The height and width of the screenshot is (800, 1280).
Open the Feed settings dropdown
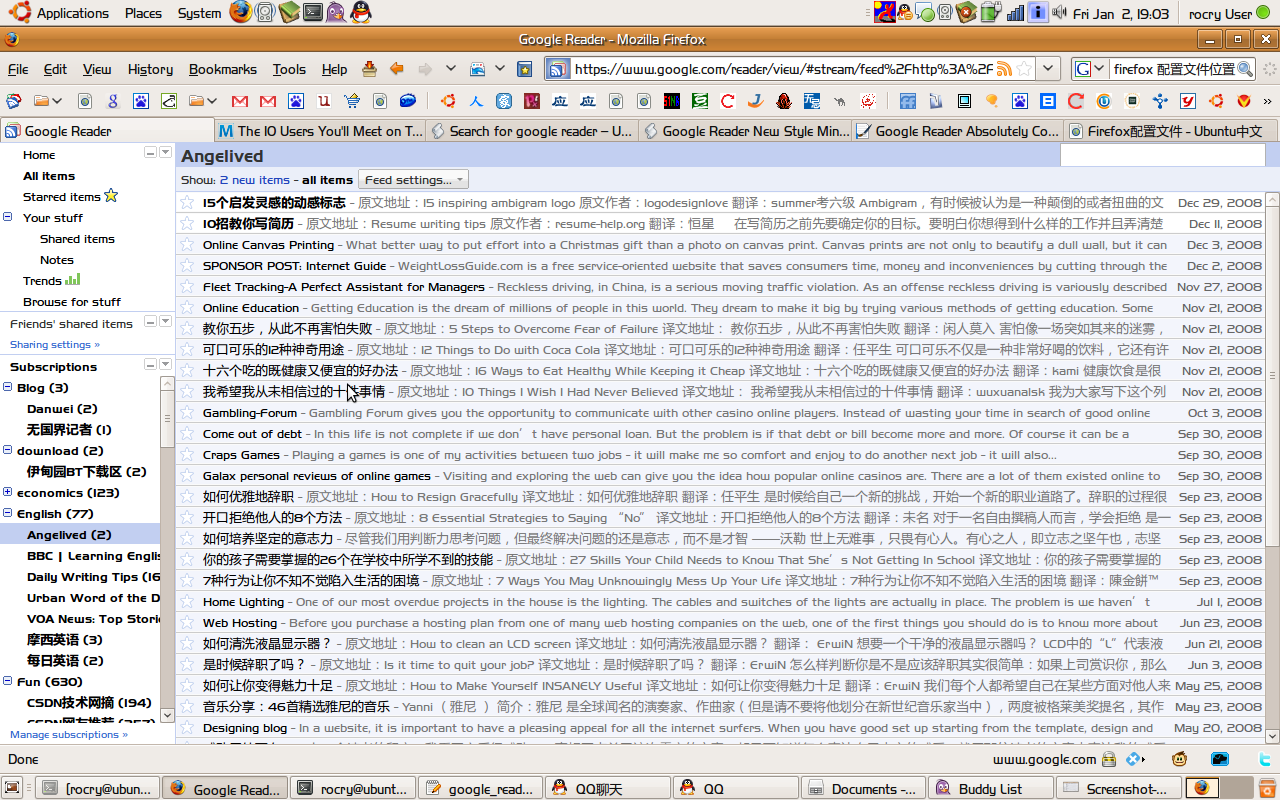coord(413,180)
